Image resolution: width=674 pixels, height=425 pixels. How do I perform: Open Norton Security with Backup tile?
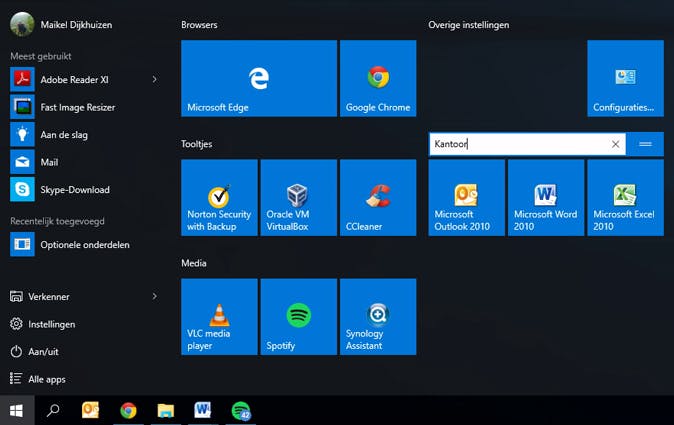[219, 198]
